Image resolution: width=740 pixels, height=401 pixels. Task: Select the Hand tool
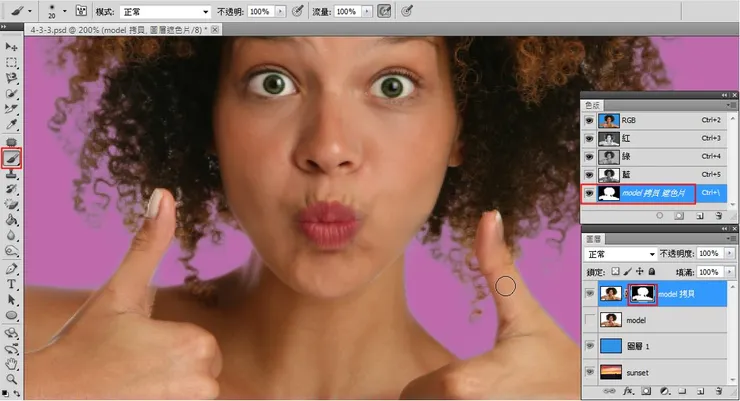[x=11, y=364]
